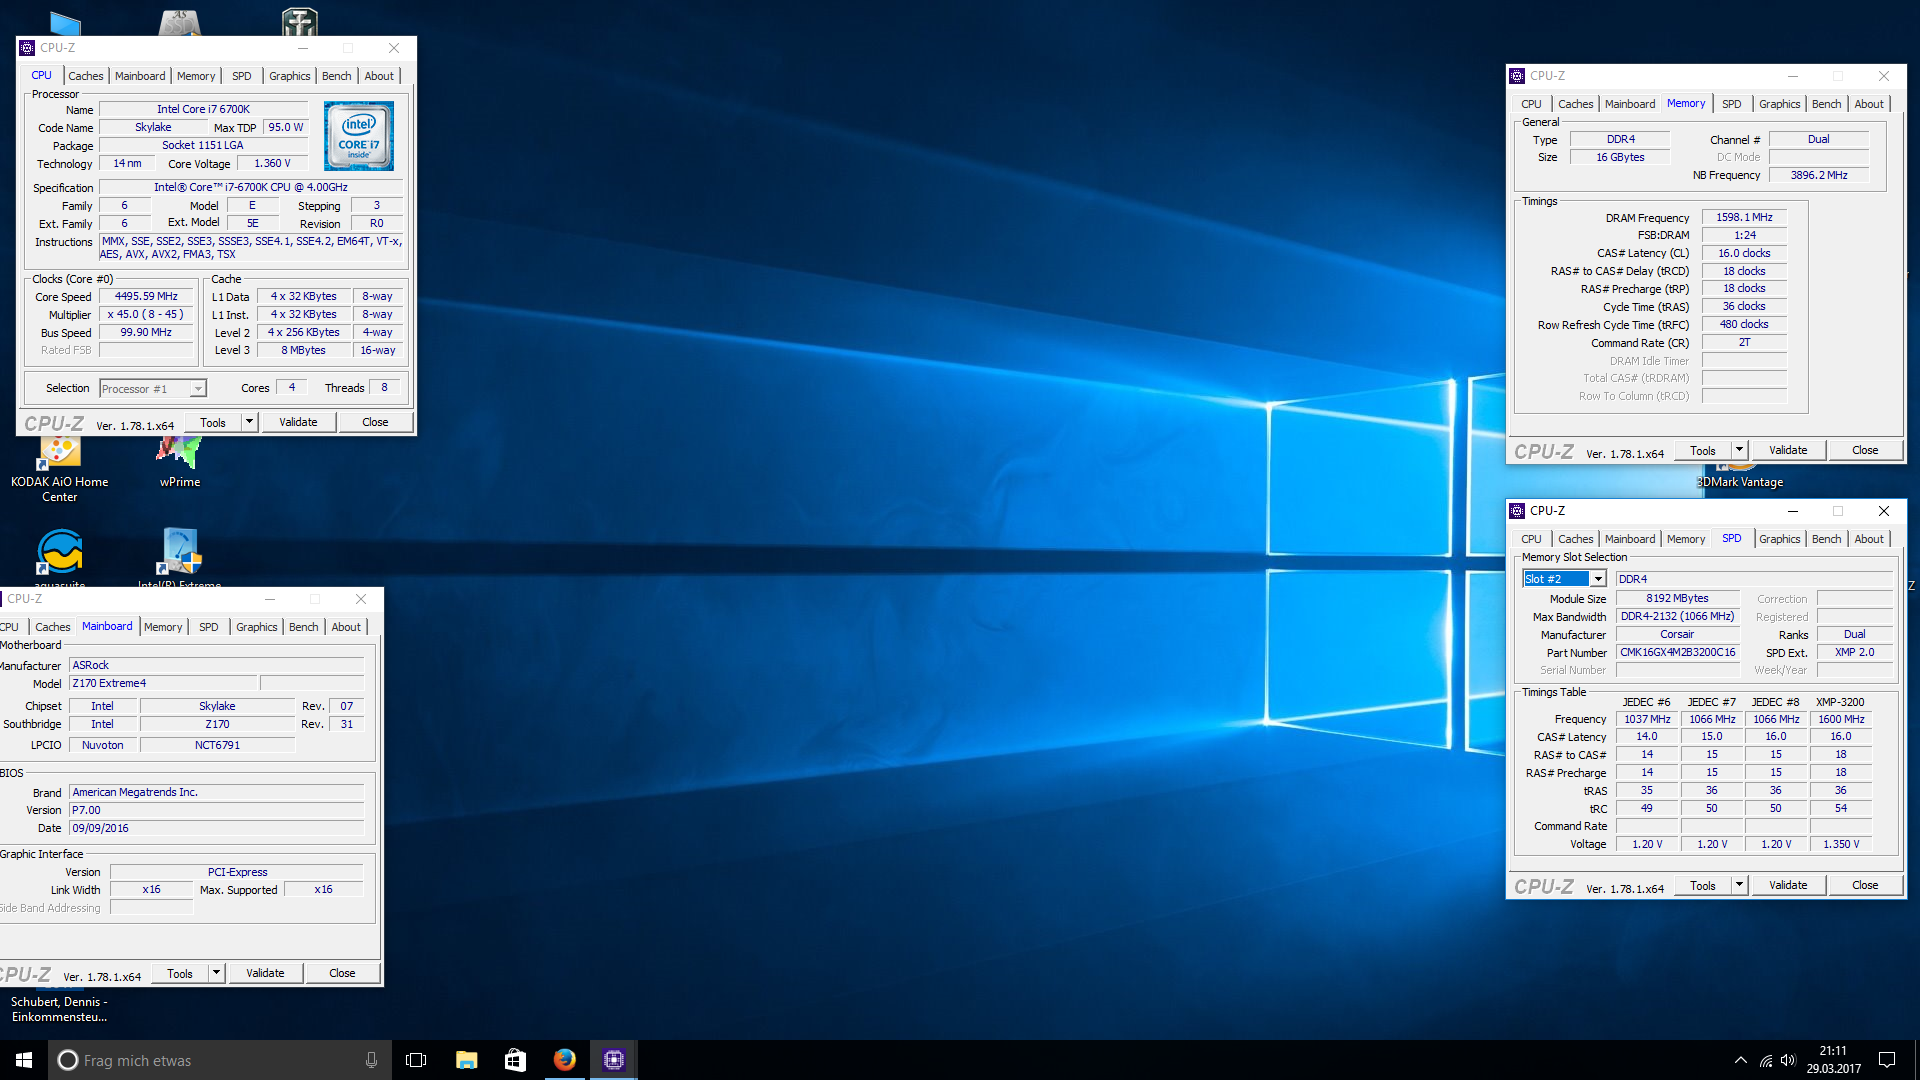Screen dimensions: 1920x1080
Task: Switch to Caches tab in processor window
Action: point(86,76)
